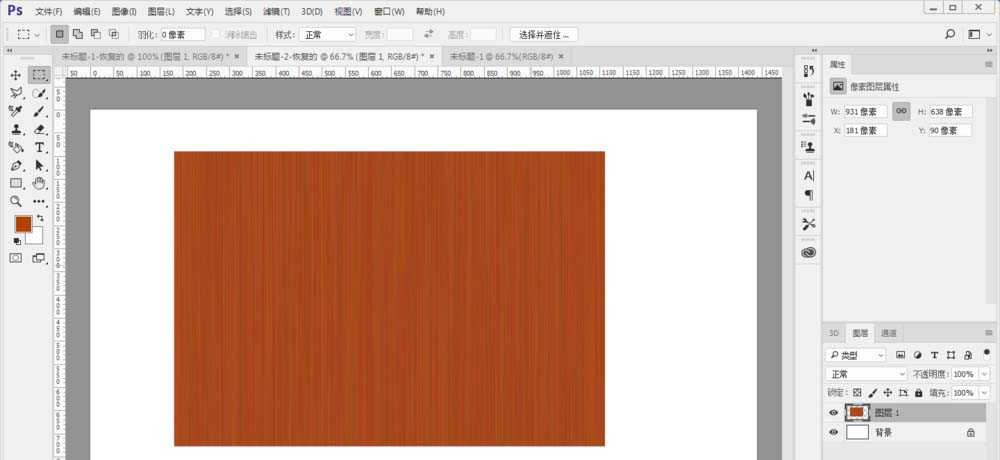Select the Eyedropper tool
1000x460 pixels.
click(16, 111)
